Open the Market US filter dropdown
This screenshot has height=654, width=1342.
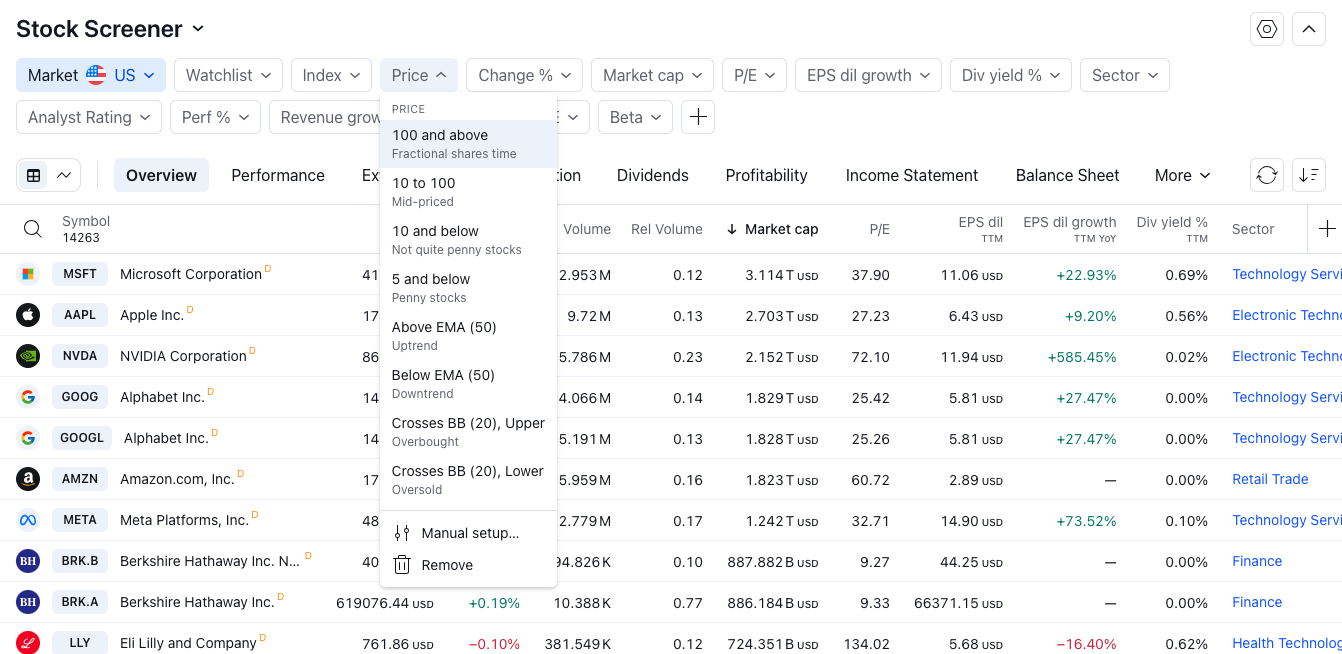click(x=91, y=75)
